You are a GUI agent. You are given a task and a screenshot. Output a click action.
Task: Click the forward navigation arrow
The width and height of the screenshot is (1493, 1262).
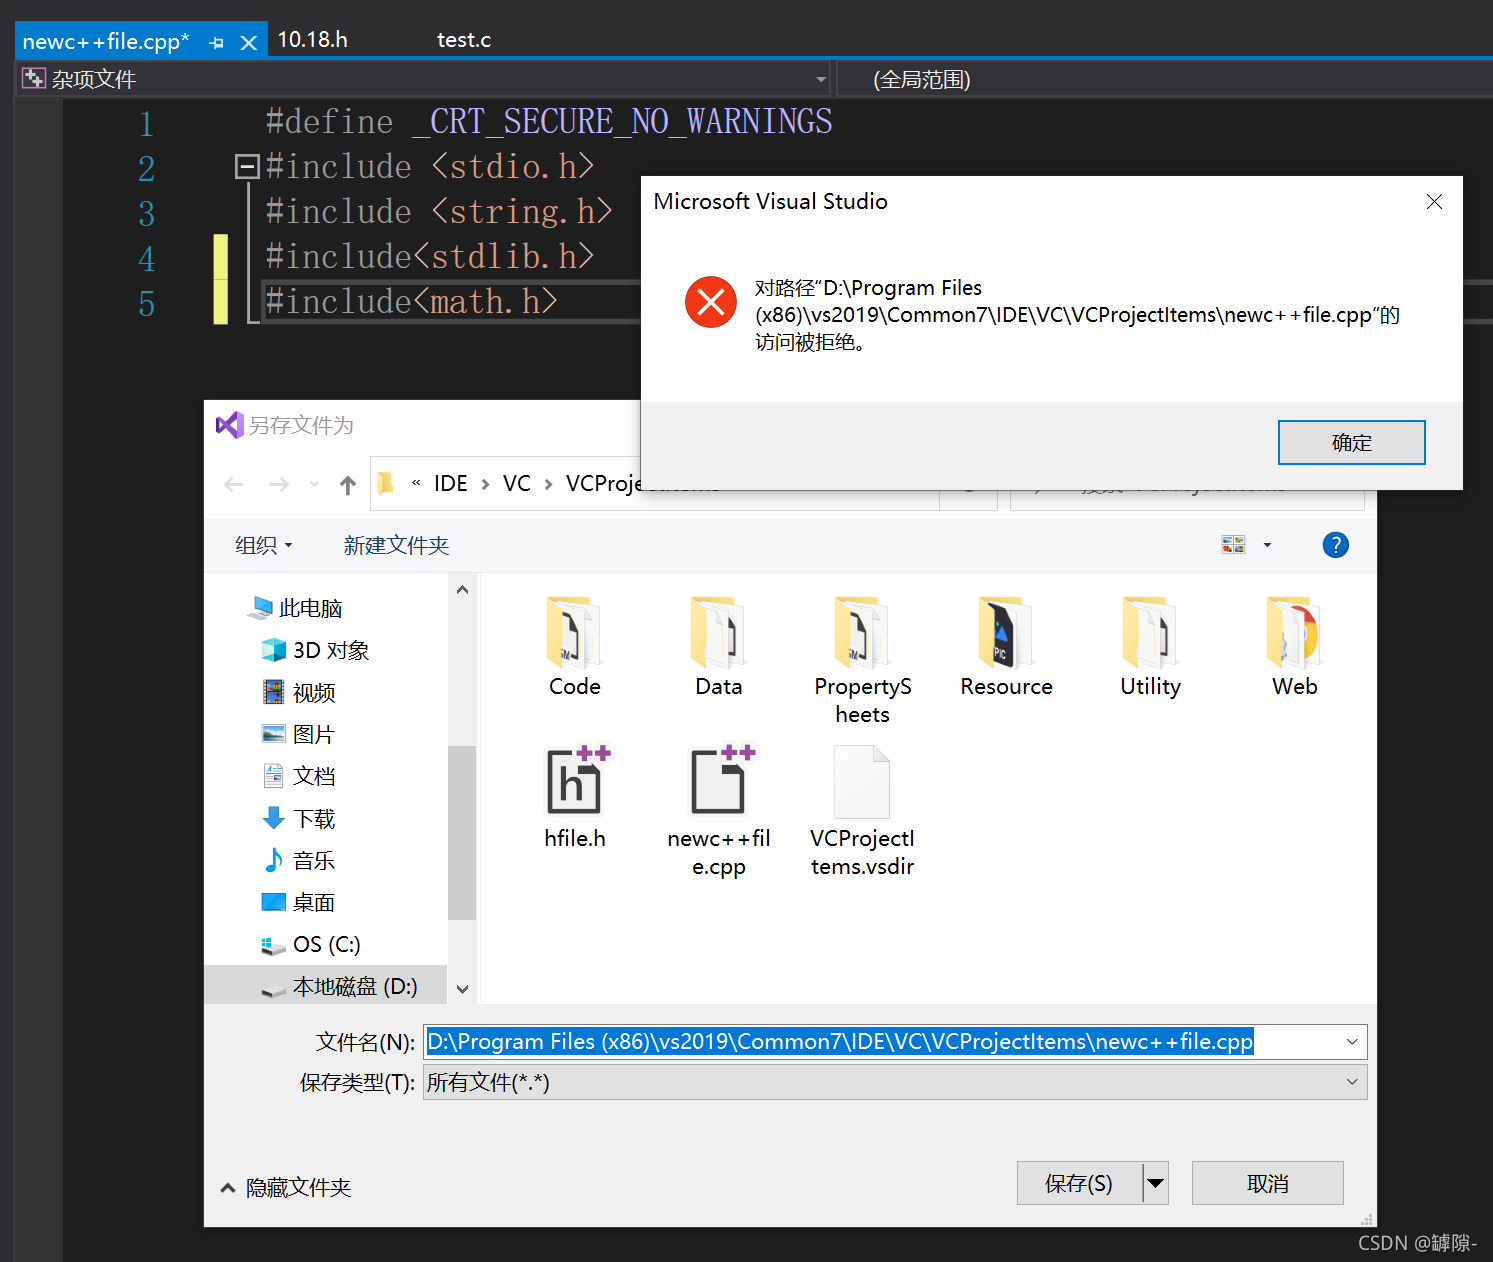[279, 485]
